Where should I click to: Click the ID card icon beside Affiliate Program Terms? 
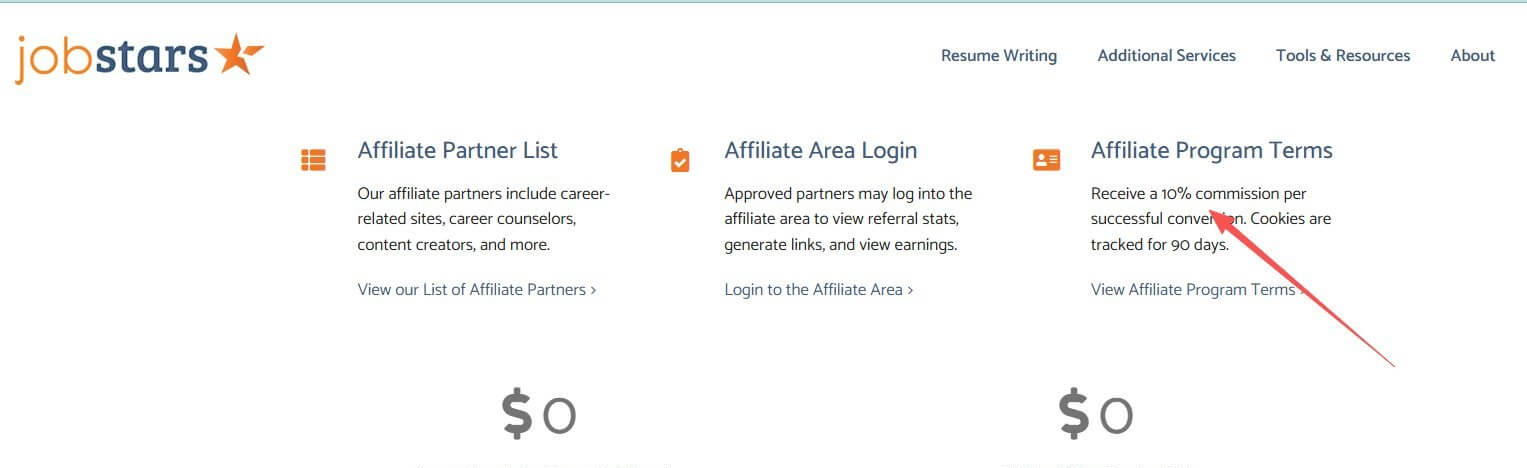coord(1046,160)
